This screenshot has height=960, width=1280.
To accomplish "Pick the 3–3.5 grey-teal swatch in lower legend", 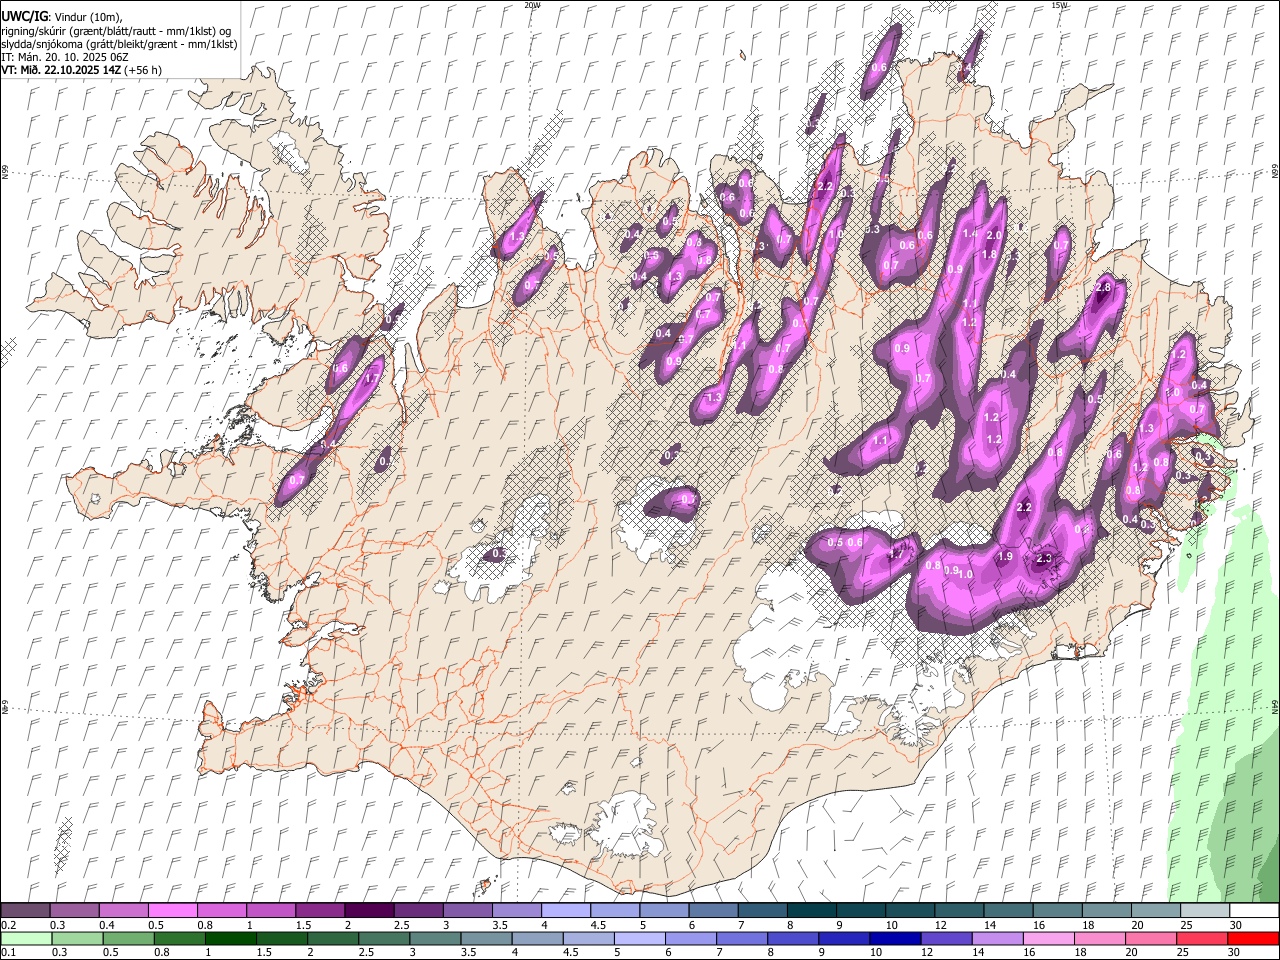I will pos(434,939).
